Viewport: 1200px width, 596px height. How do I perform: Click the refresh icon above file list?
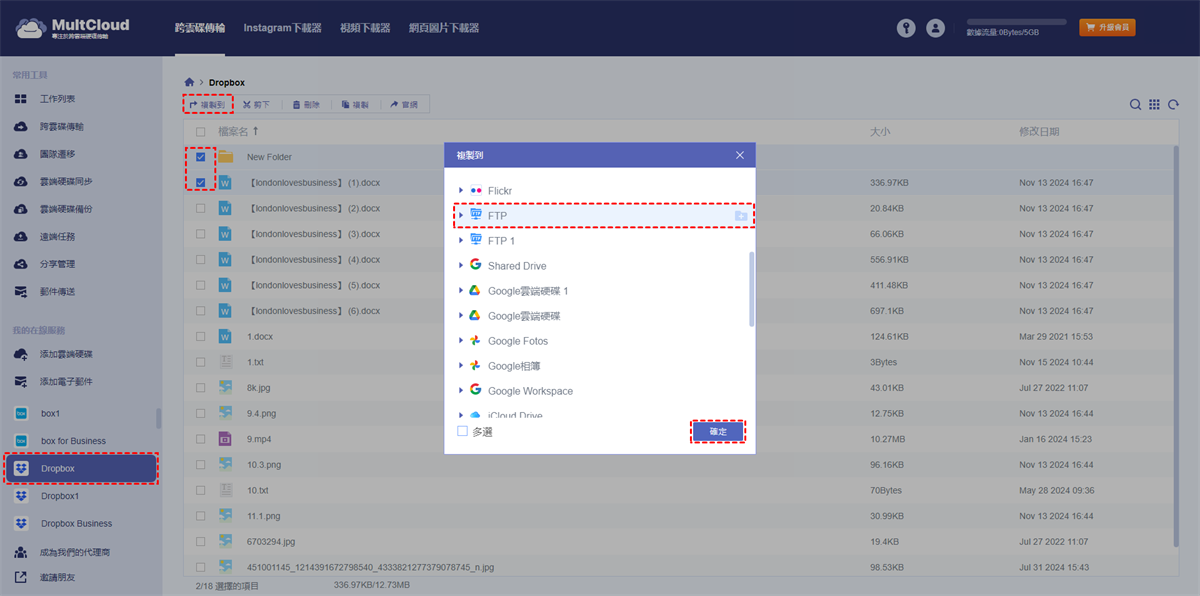1173,104
